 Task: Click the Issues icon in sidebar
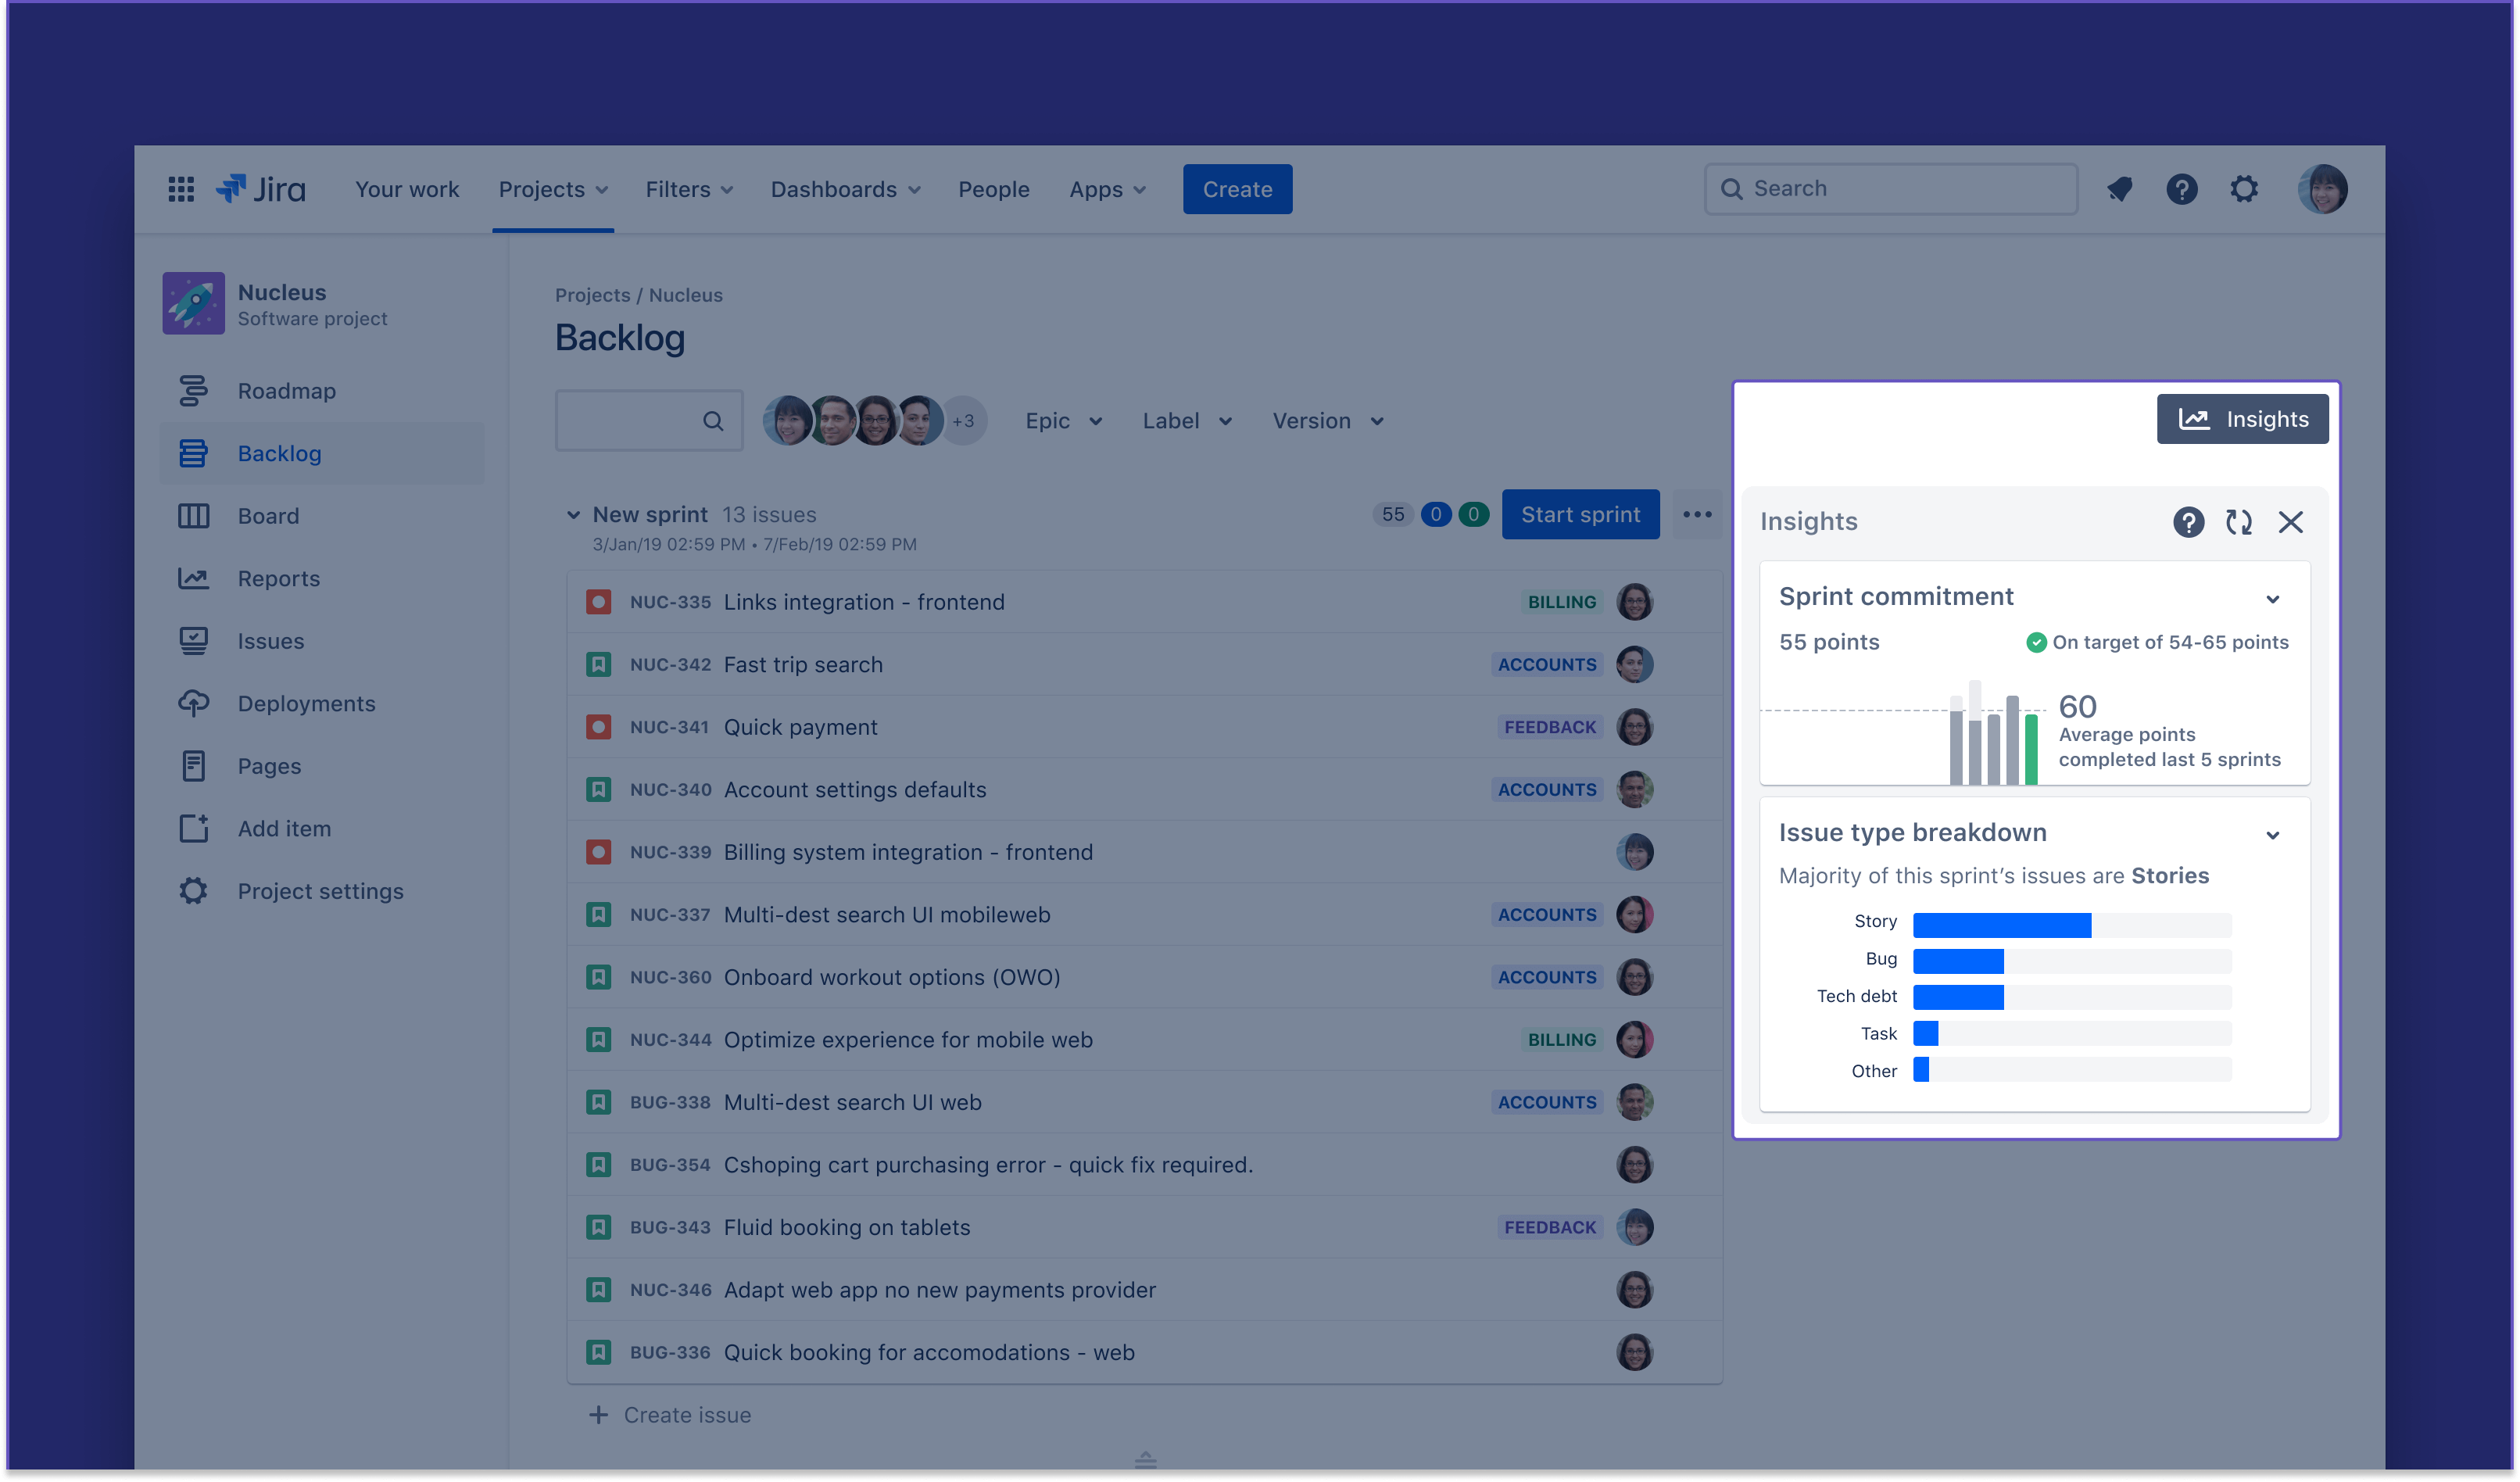click(192, 639)
